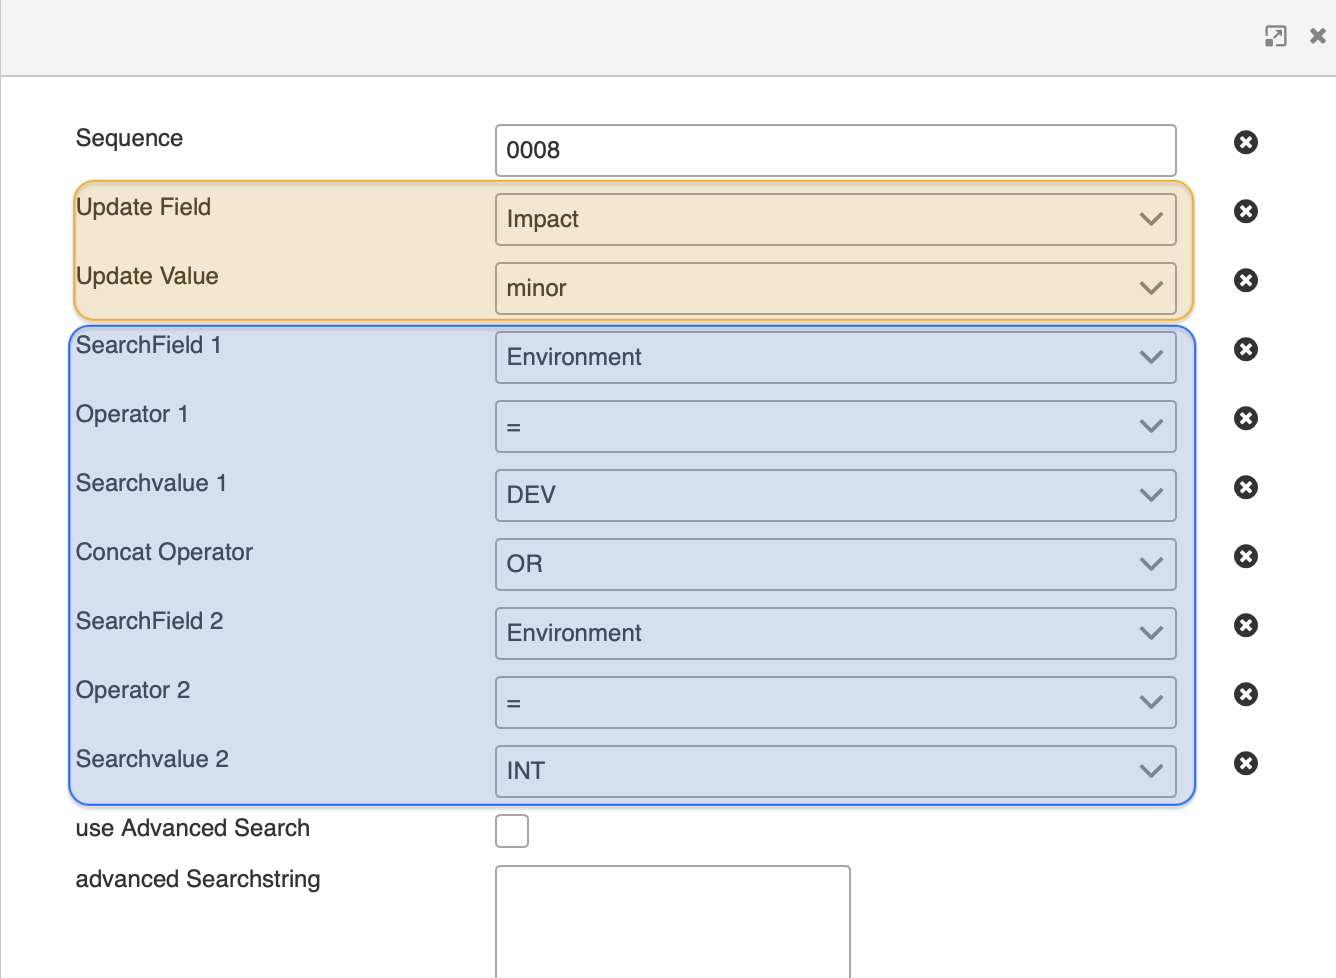1336x978 pixels.
Task: Remove the Searchvalue 2 row
Action: [1245, 763]
